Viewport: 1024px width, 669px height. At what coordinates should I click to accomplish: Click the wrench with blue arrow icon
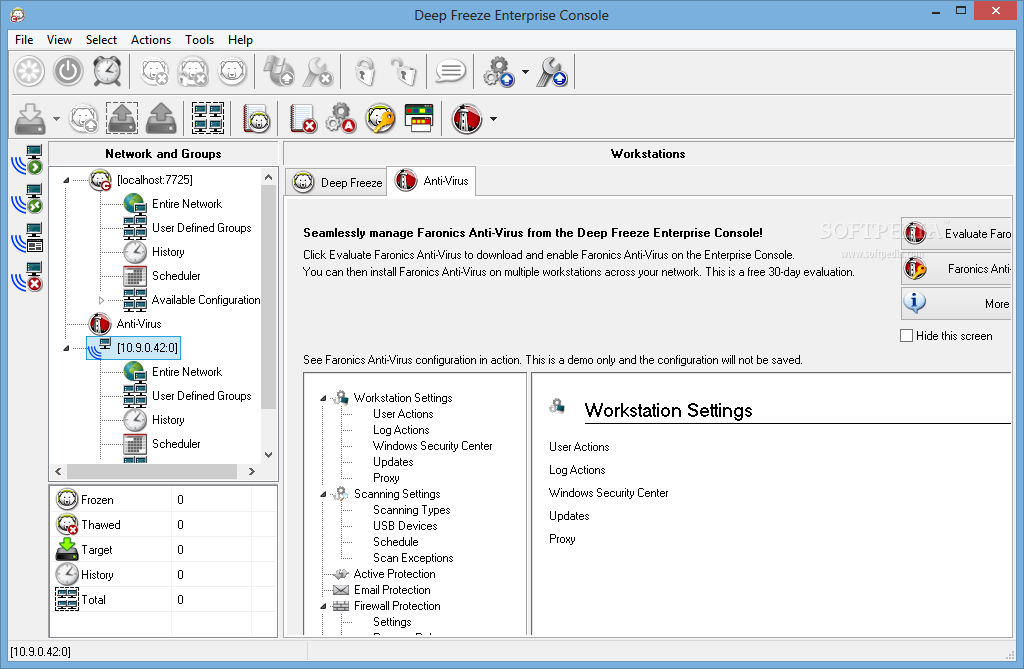552,71
